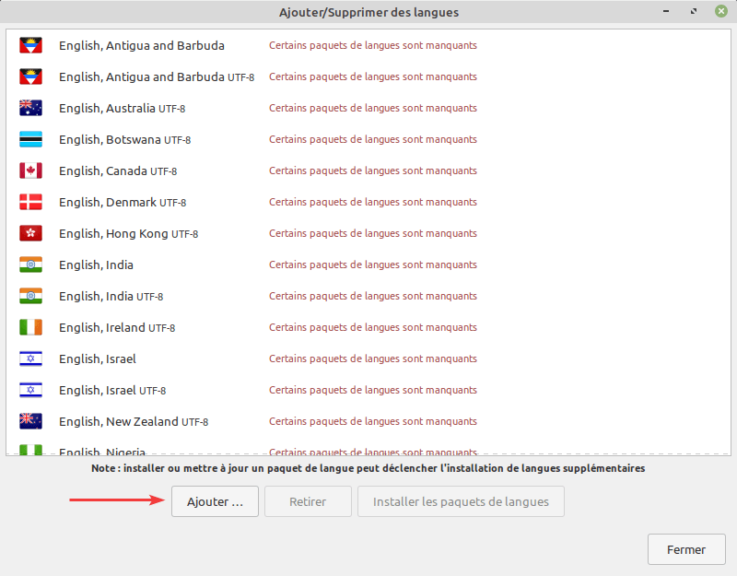Click Installer les paquets de langues button
The height and width of the screenshot is (576, 737).
coord(461,502)
